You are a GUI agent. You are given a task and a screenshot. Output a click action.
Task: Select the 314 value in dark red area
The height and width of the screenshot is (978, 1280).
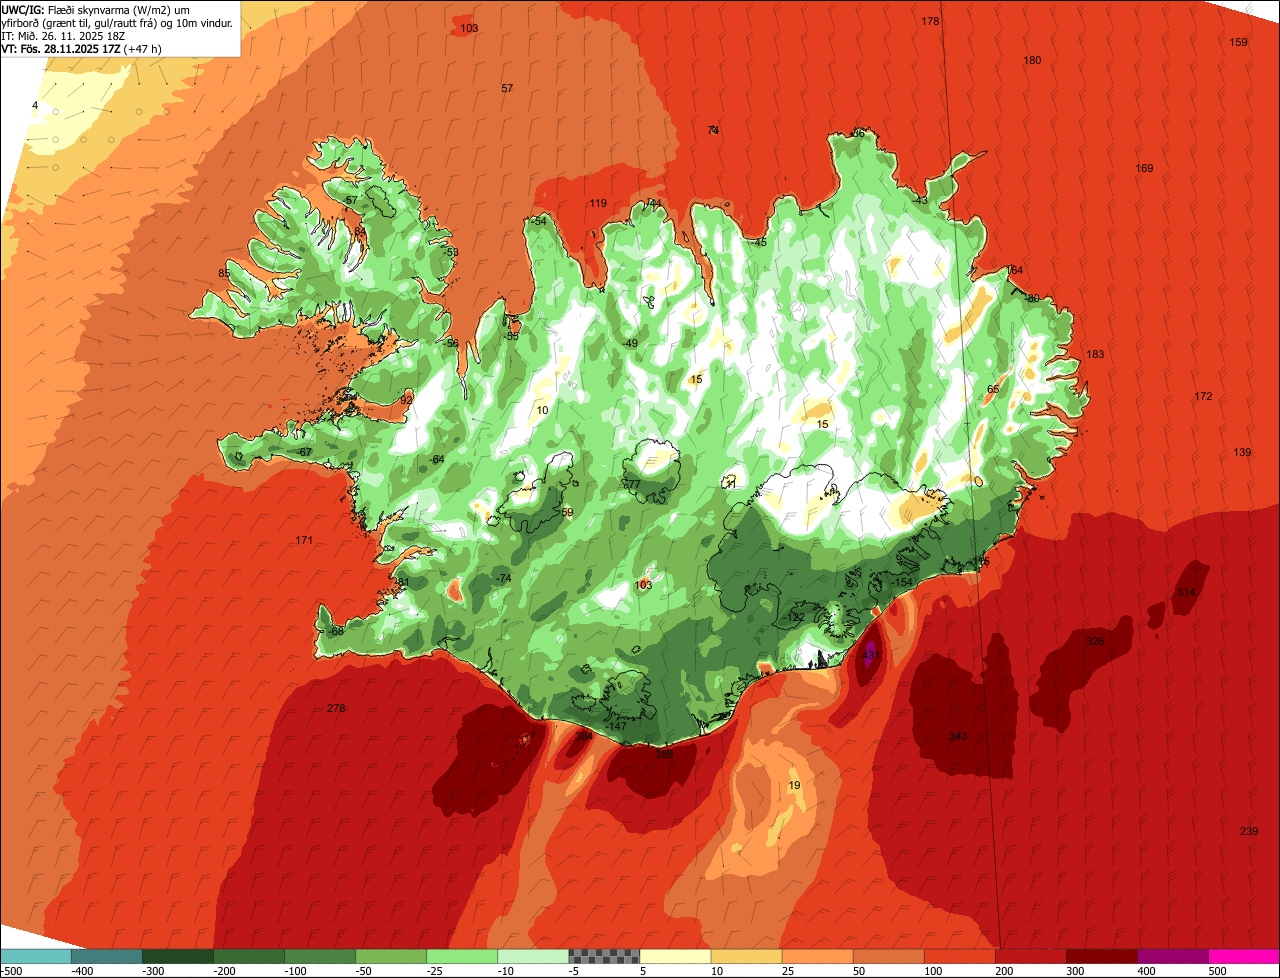pos(1185,592)
